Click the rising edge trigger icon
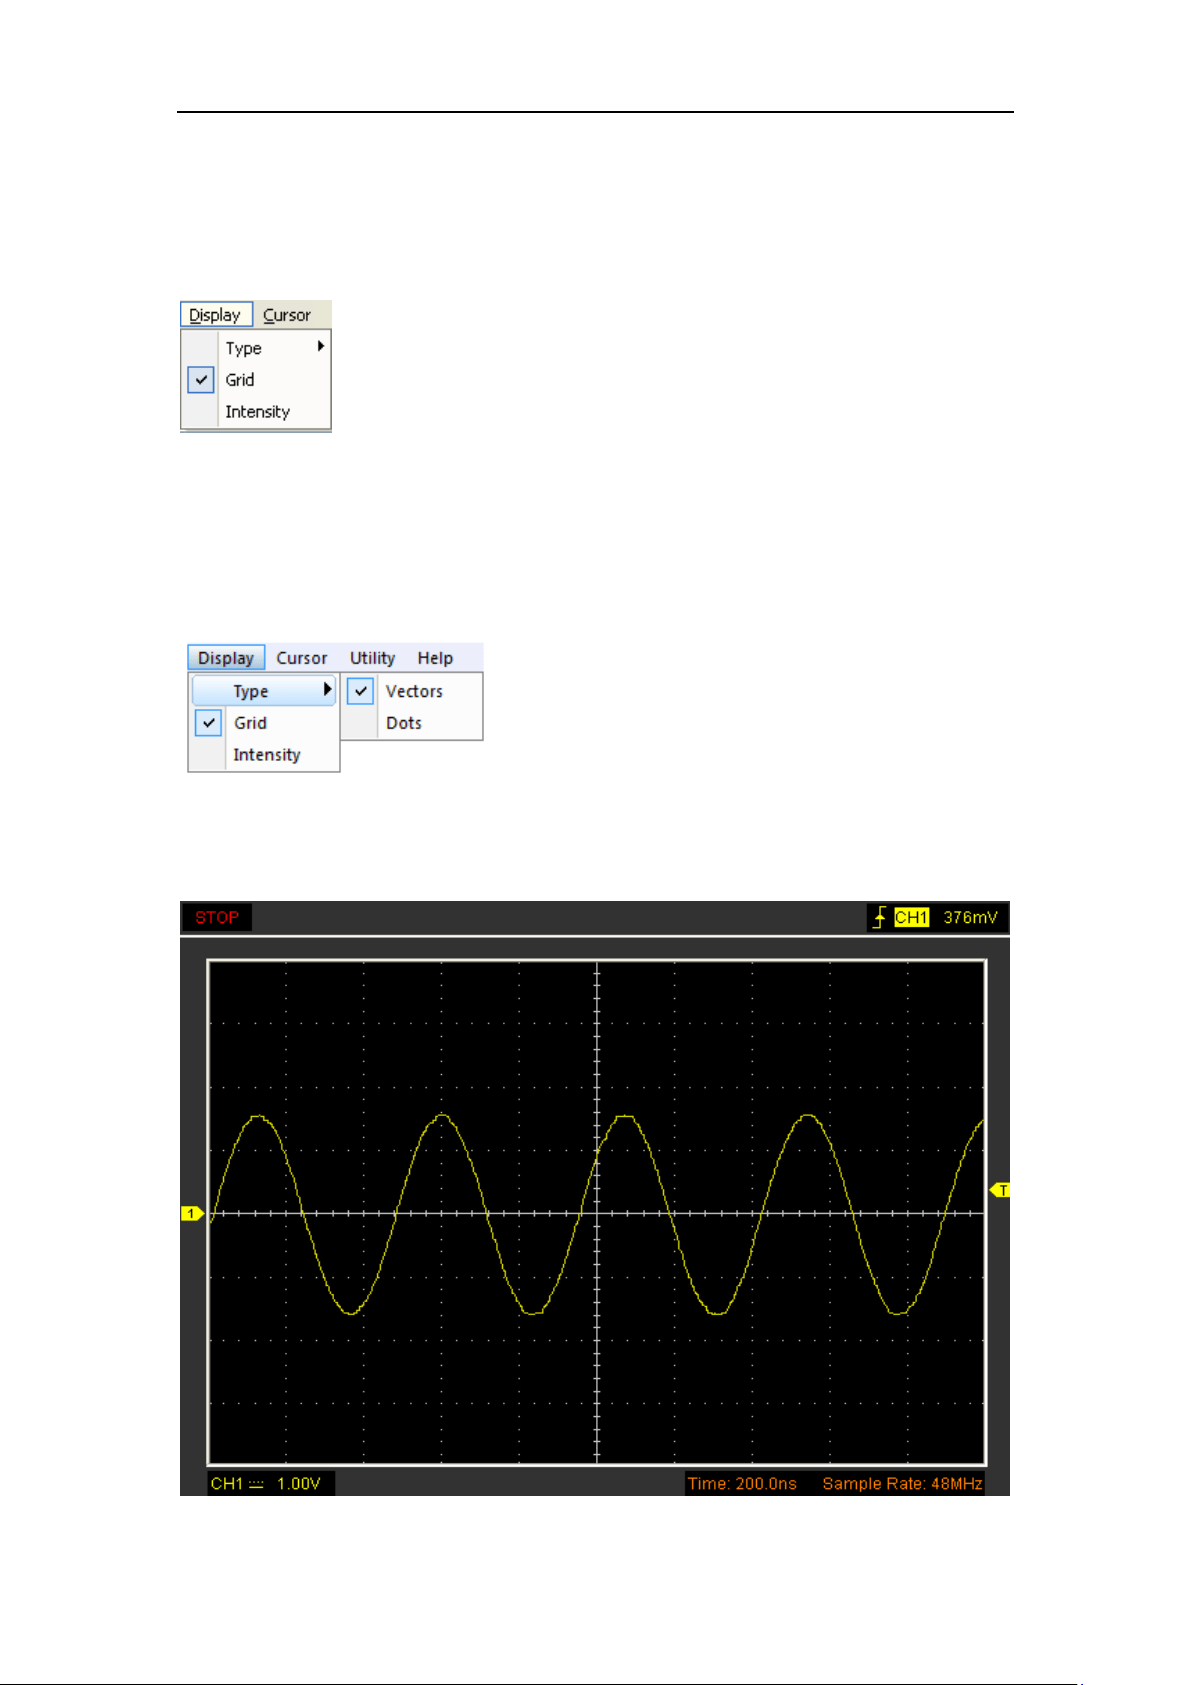The height and width of the screenshot is (1685, 1192). [879, 917]
